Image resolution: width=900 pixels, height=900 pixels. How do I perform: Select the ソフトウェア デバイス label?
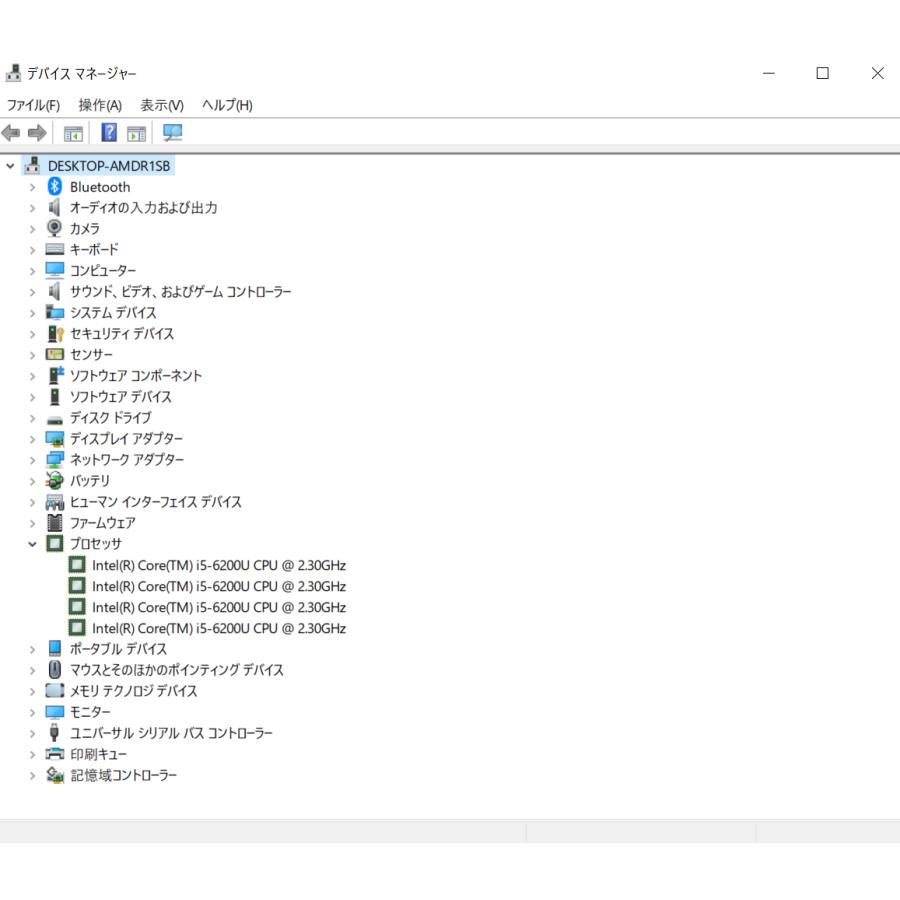[x=121, y=397]
